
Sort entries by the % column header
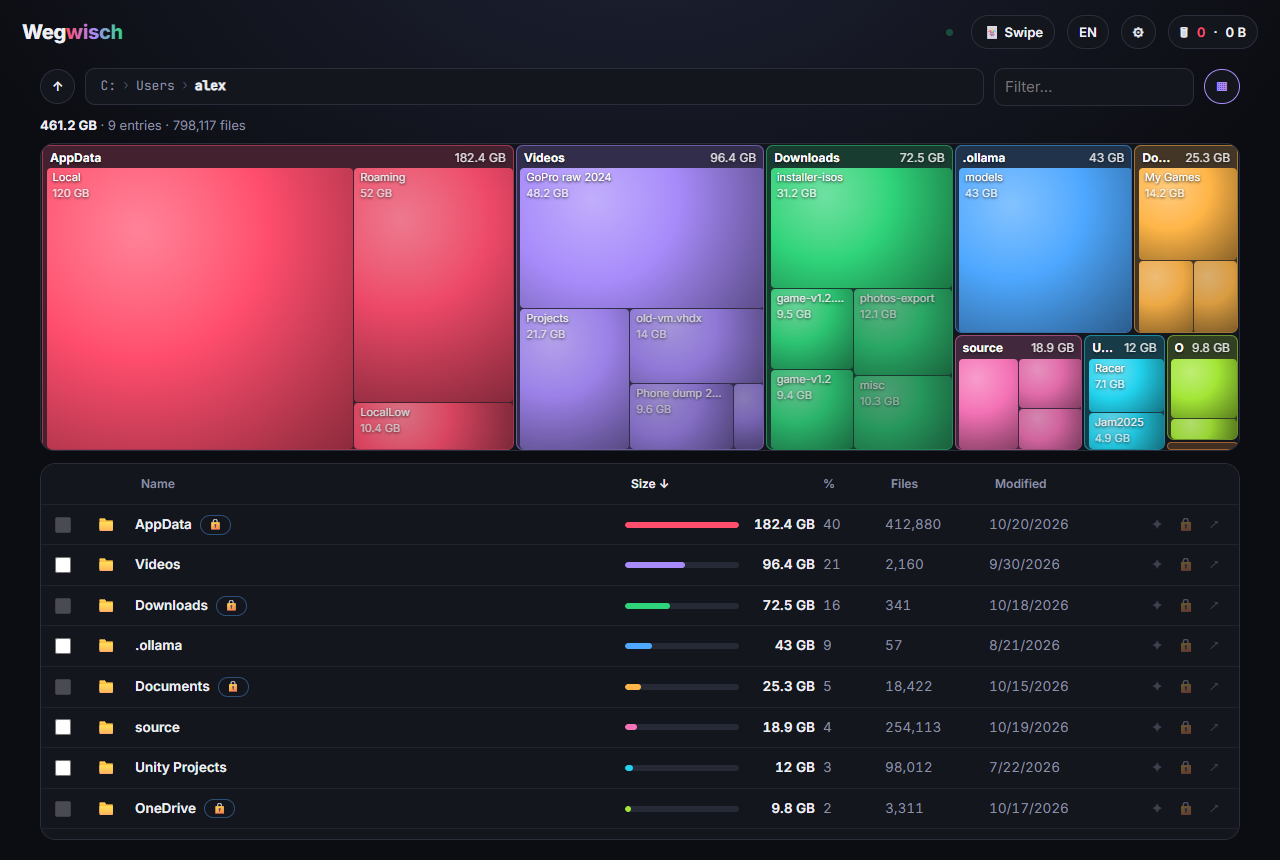(x=829, y=484)
